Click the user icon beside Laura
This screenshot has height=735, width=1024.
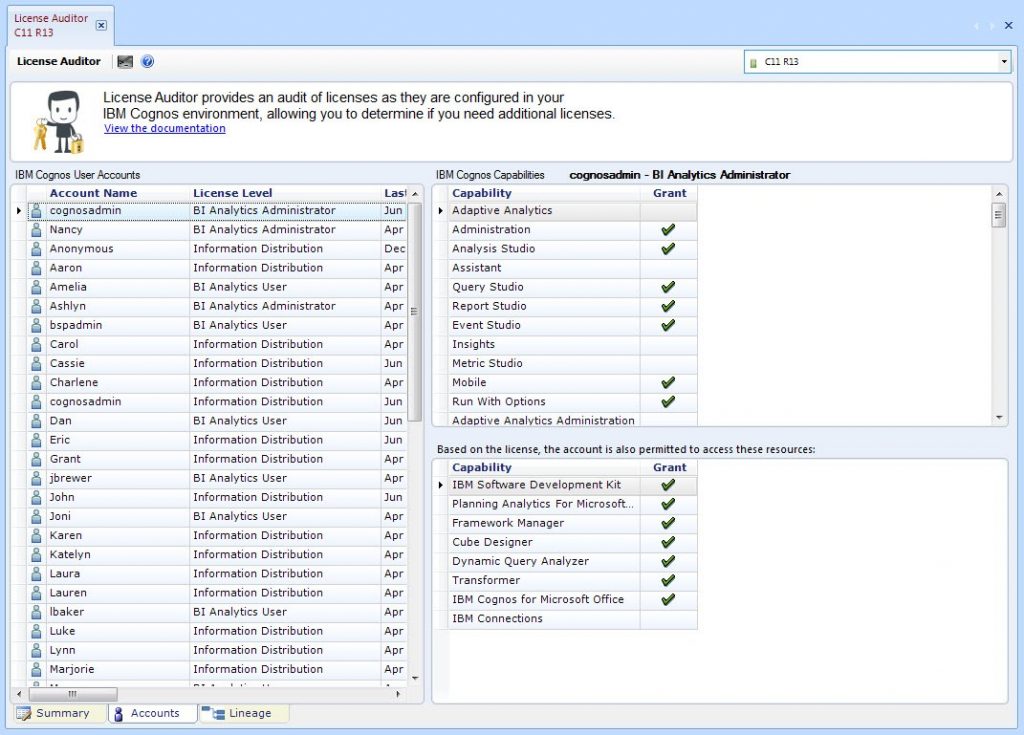pyautogui.click(x=37, y=574)
